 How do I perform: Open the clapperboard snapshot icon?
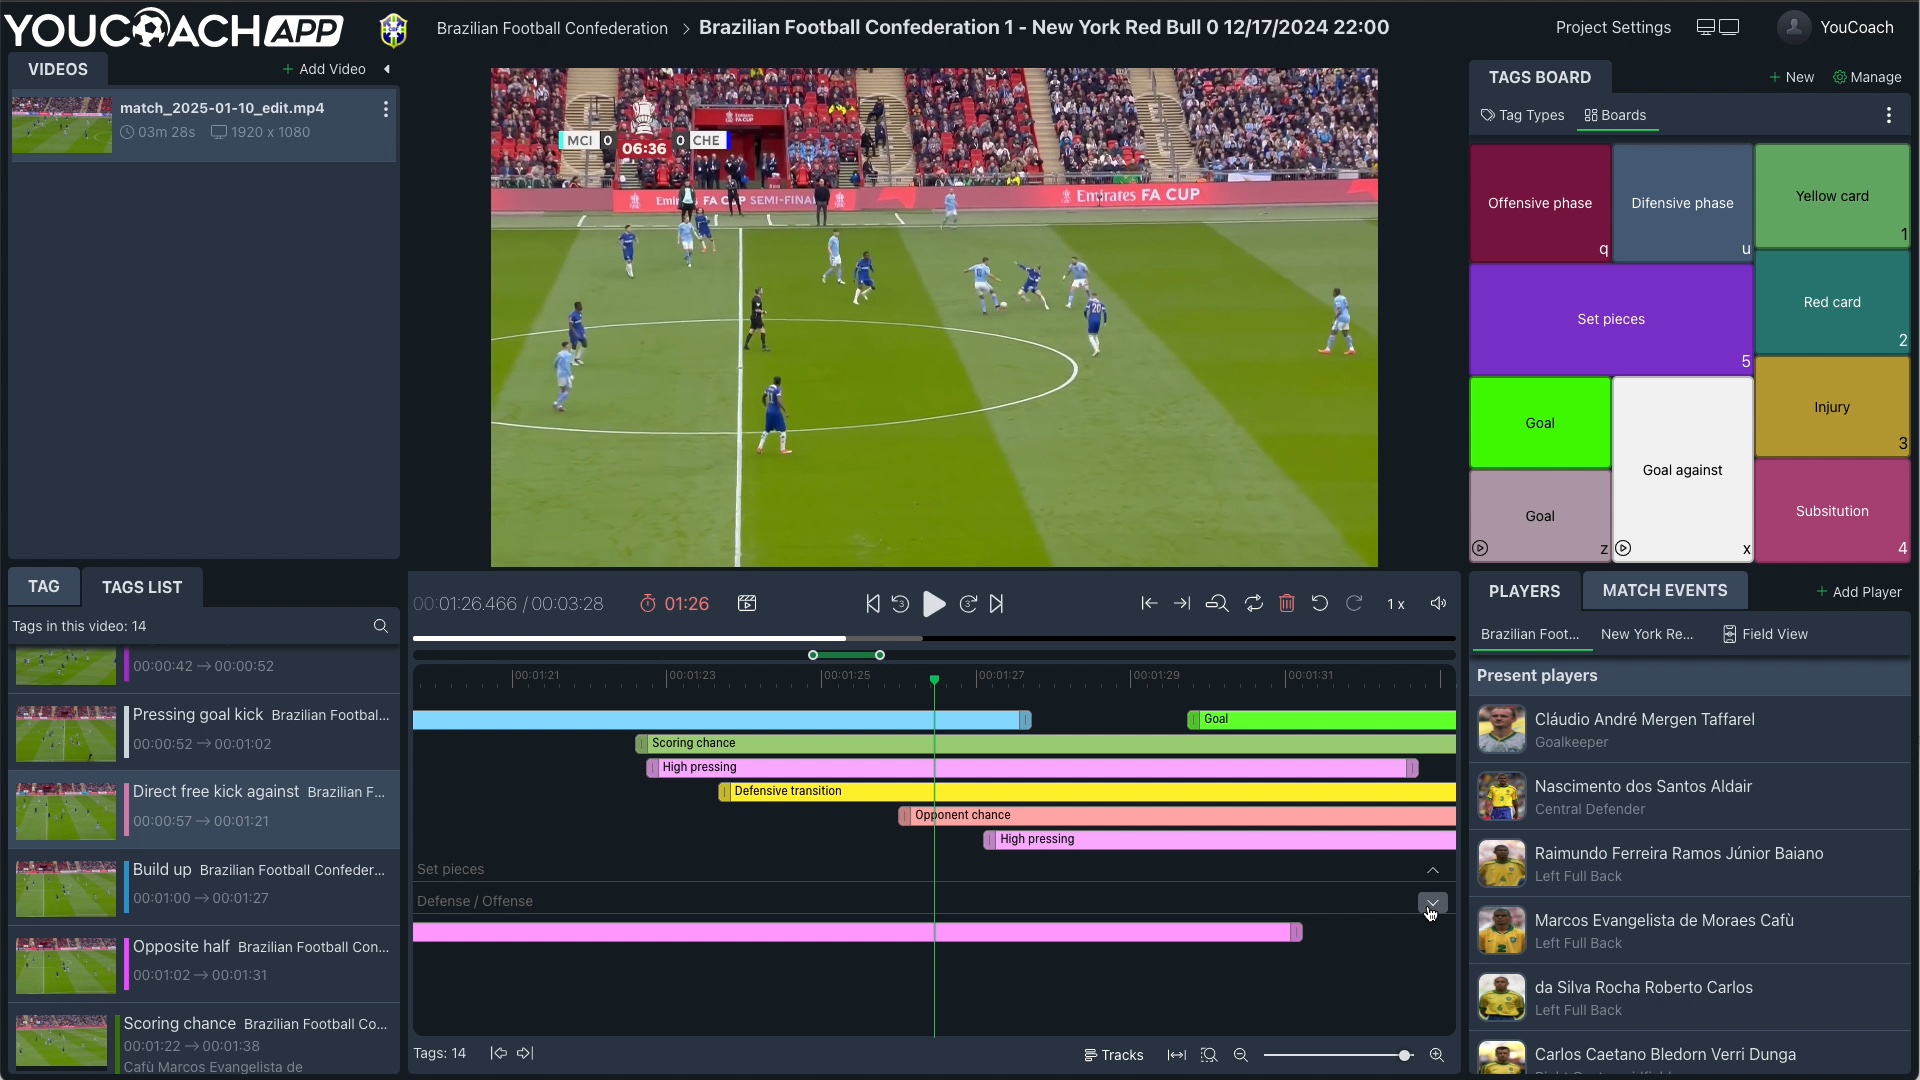747,604
